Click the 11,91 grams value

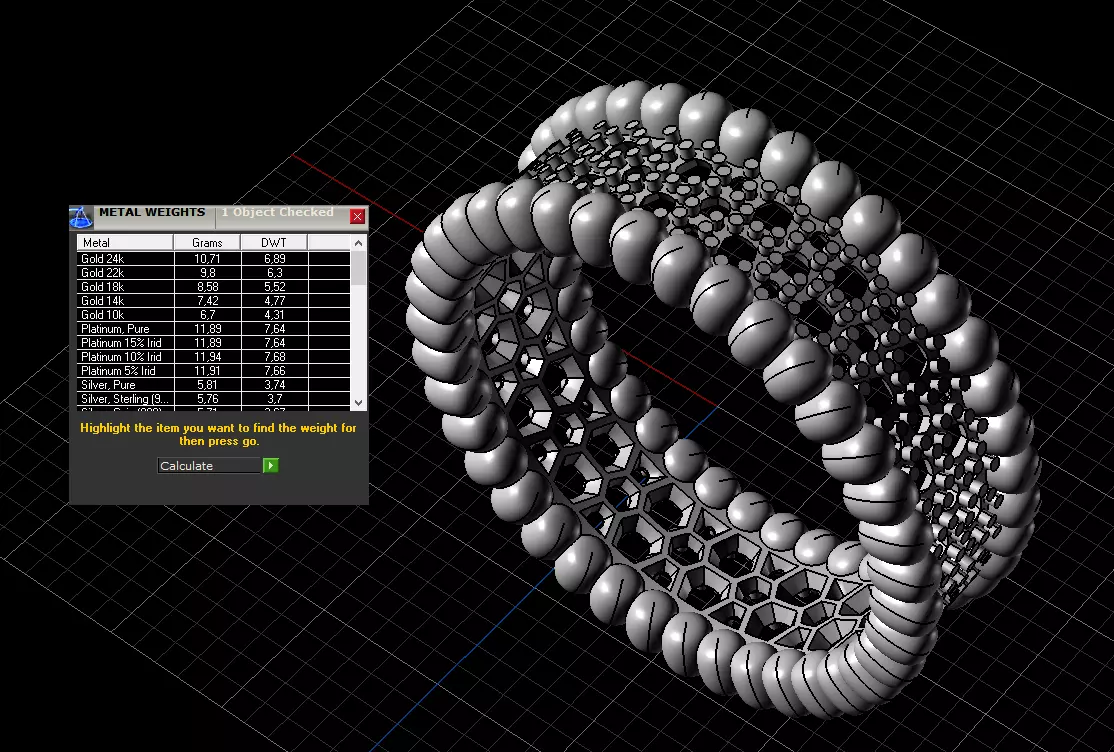pyautogui.click(x=207, y=370)
